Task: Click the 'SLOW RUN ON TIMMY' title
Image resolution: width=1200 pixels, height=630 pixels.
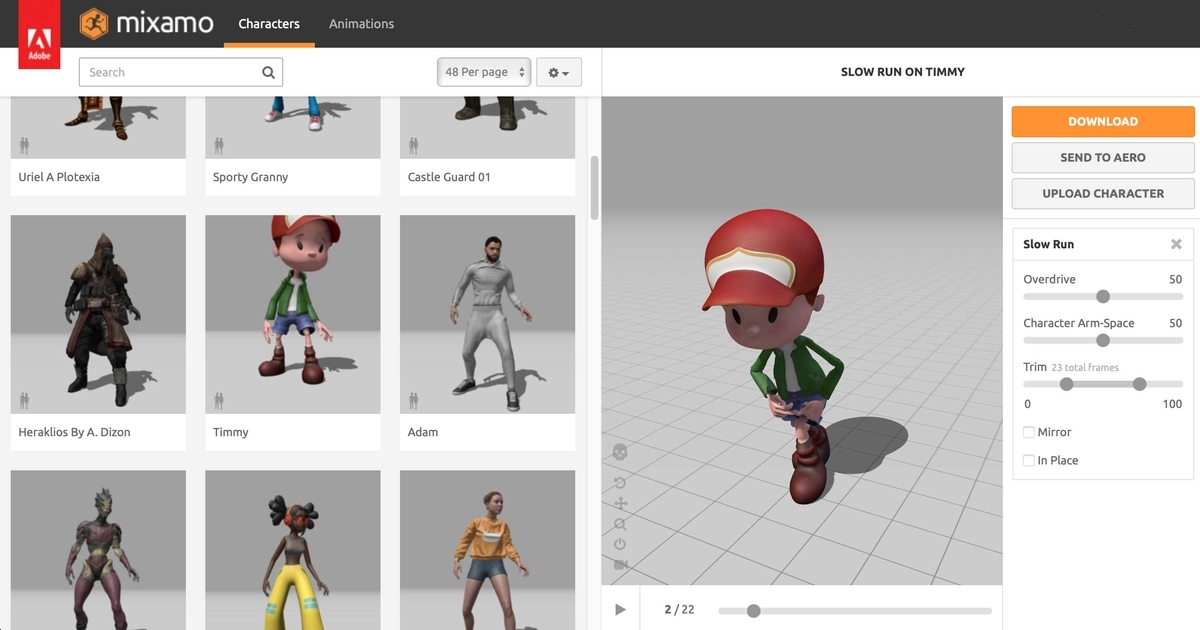Action: tap(903, 72)
